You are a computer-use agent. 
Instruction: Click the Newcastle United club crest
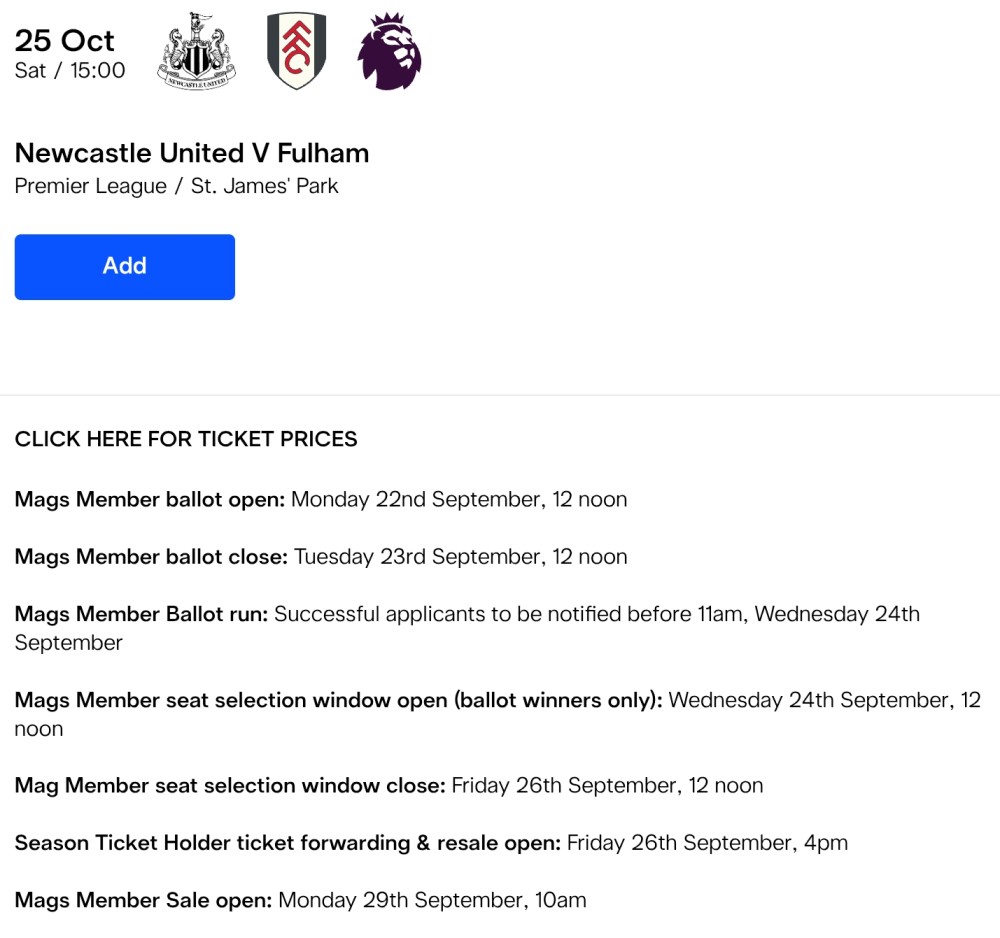(196, 51)
